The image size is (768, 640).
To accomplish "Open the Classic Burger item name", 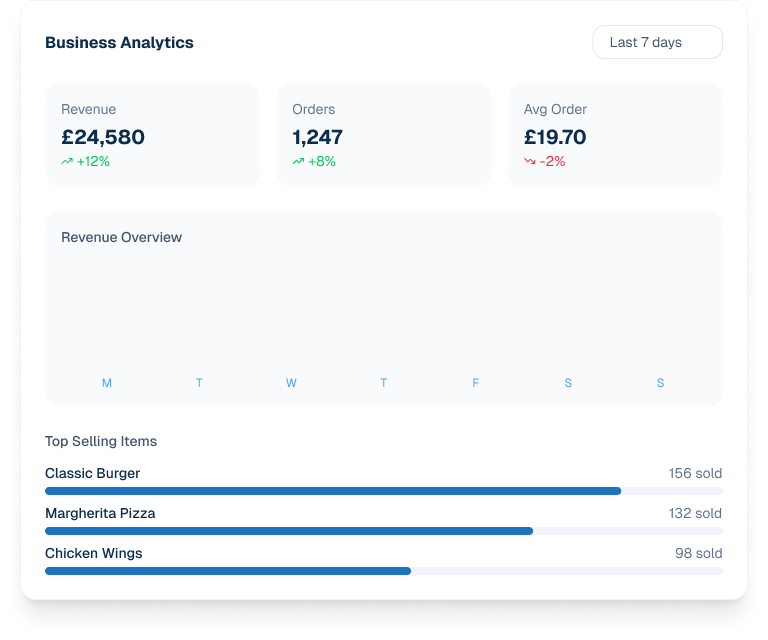I will coord(92,473).
